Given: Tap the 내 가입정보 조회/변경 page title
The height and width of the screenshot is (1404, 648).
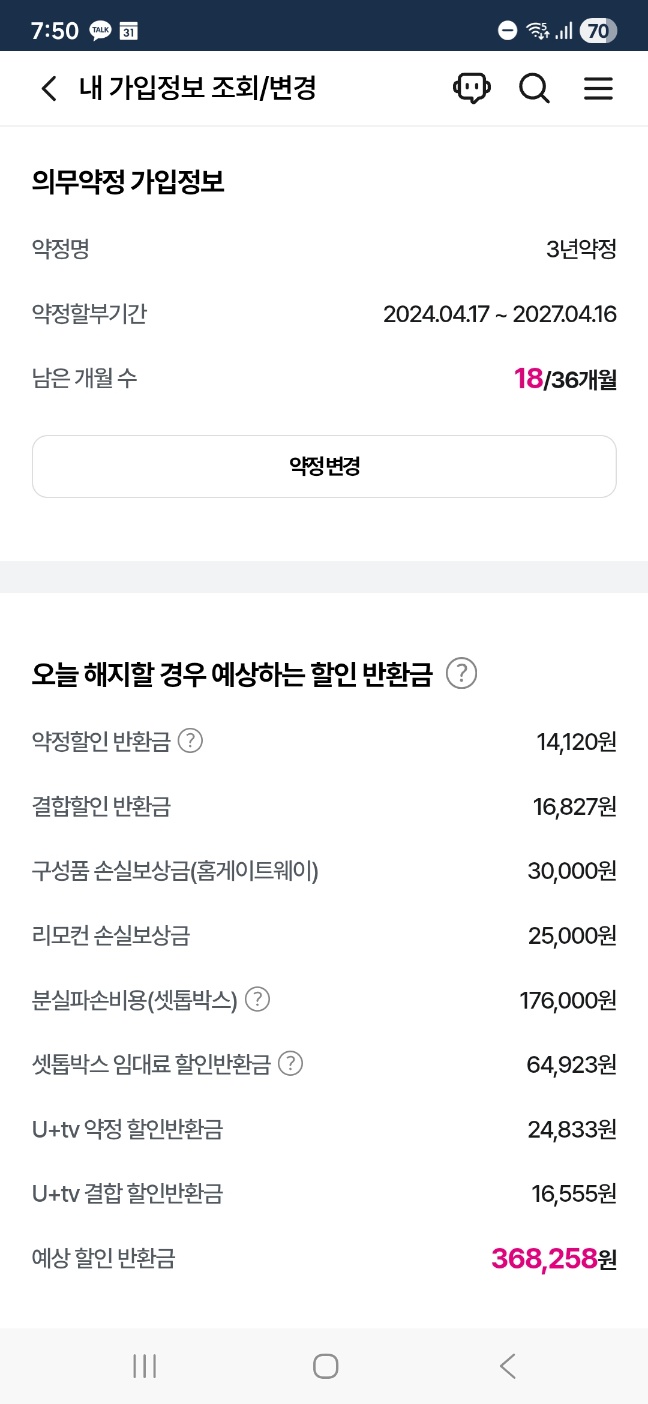Looking at the screenshot, I should coord(197,89).
